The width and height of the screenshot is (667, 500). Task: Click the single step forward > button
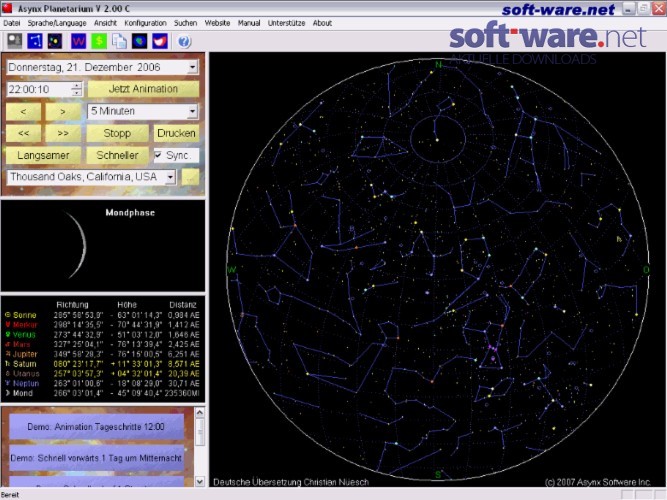point(63,111)
